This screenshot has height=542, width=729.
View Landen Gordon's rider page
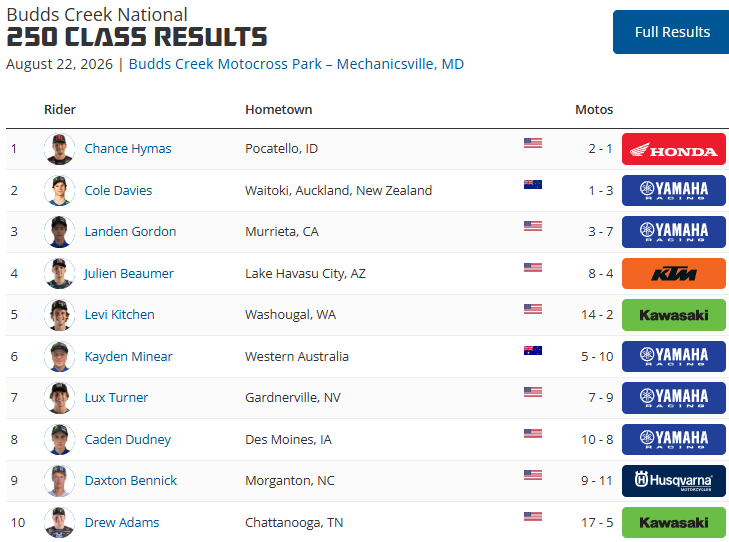tap(130, 231)
